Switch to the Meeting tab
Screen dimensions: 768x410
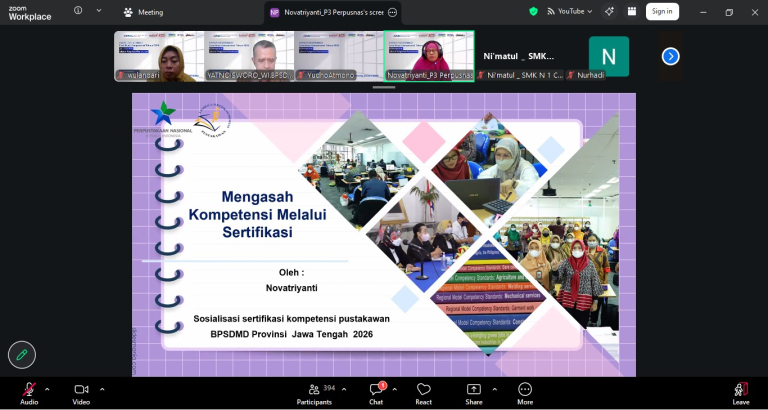(x=144, y=13)
